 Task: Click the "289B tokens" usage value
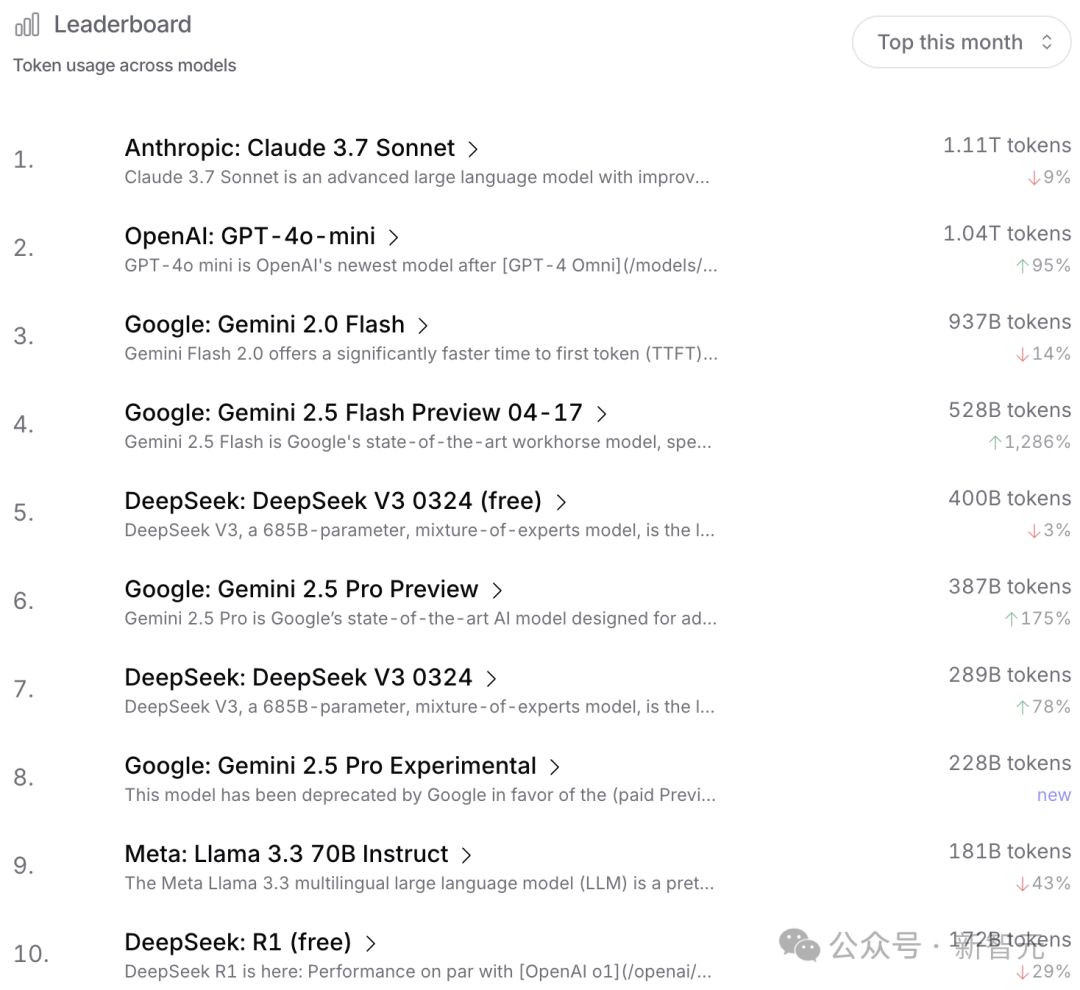coord(1010,674)
